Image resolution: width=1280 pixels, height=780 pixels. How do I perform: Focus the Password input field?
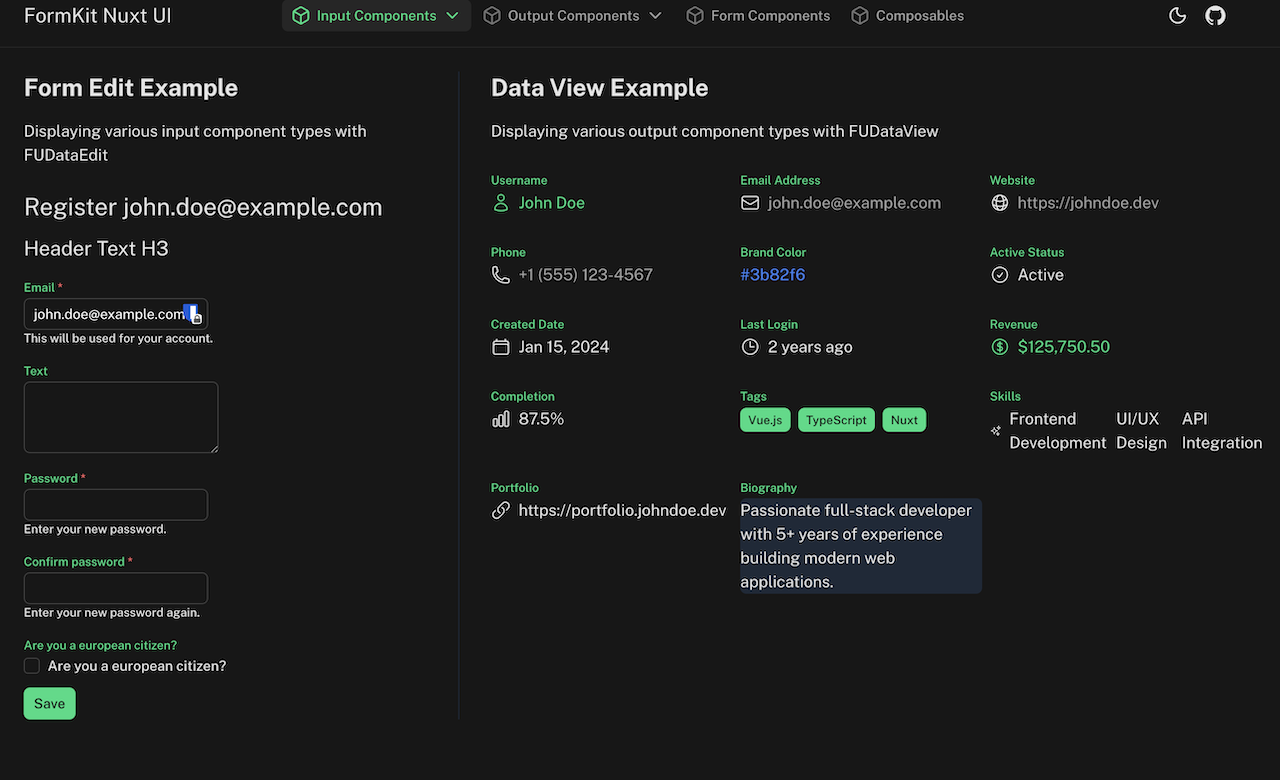click(x=116, y=505)
